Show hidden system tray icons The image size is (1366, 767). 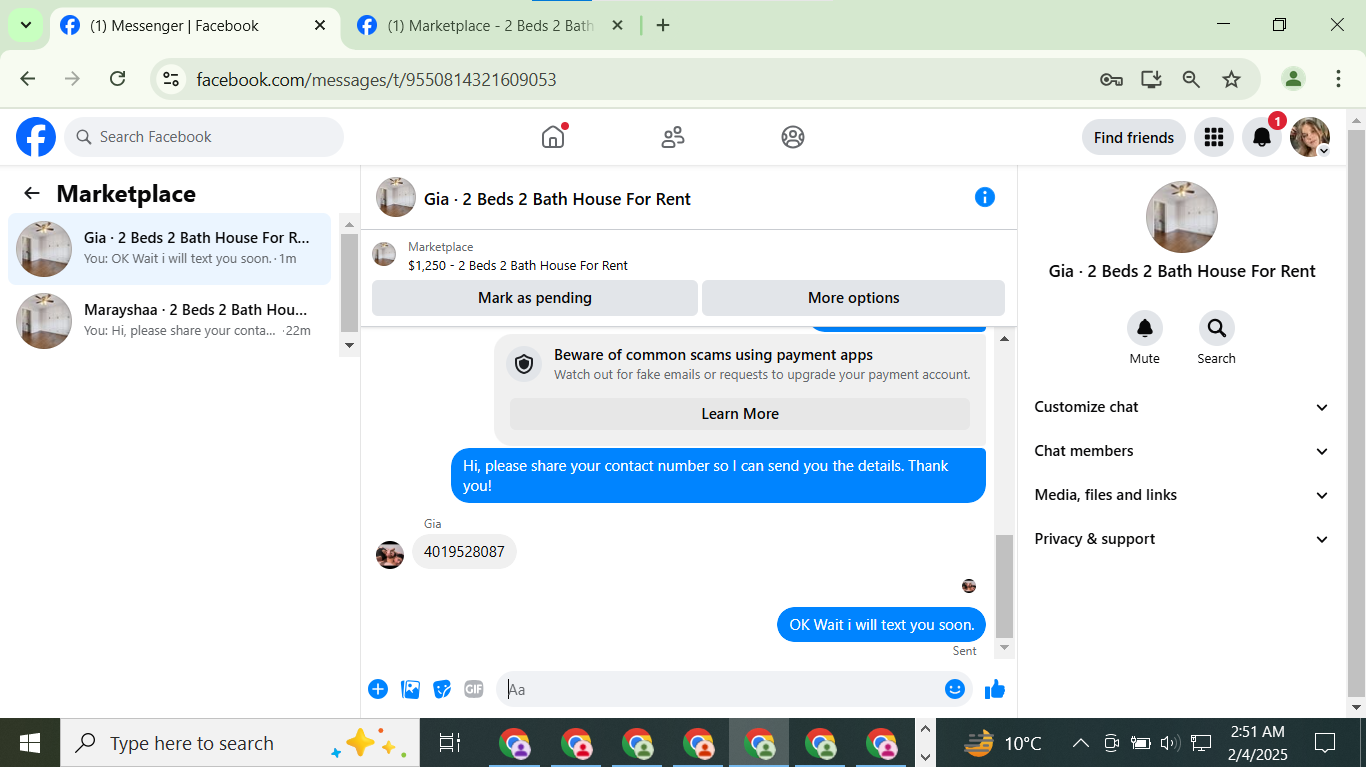pyautogui.click(x=1080, y=743)
